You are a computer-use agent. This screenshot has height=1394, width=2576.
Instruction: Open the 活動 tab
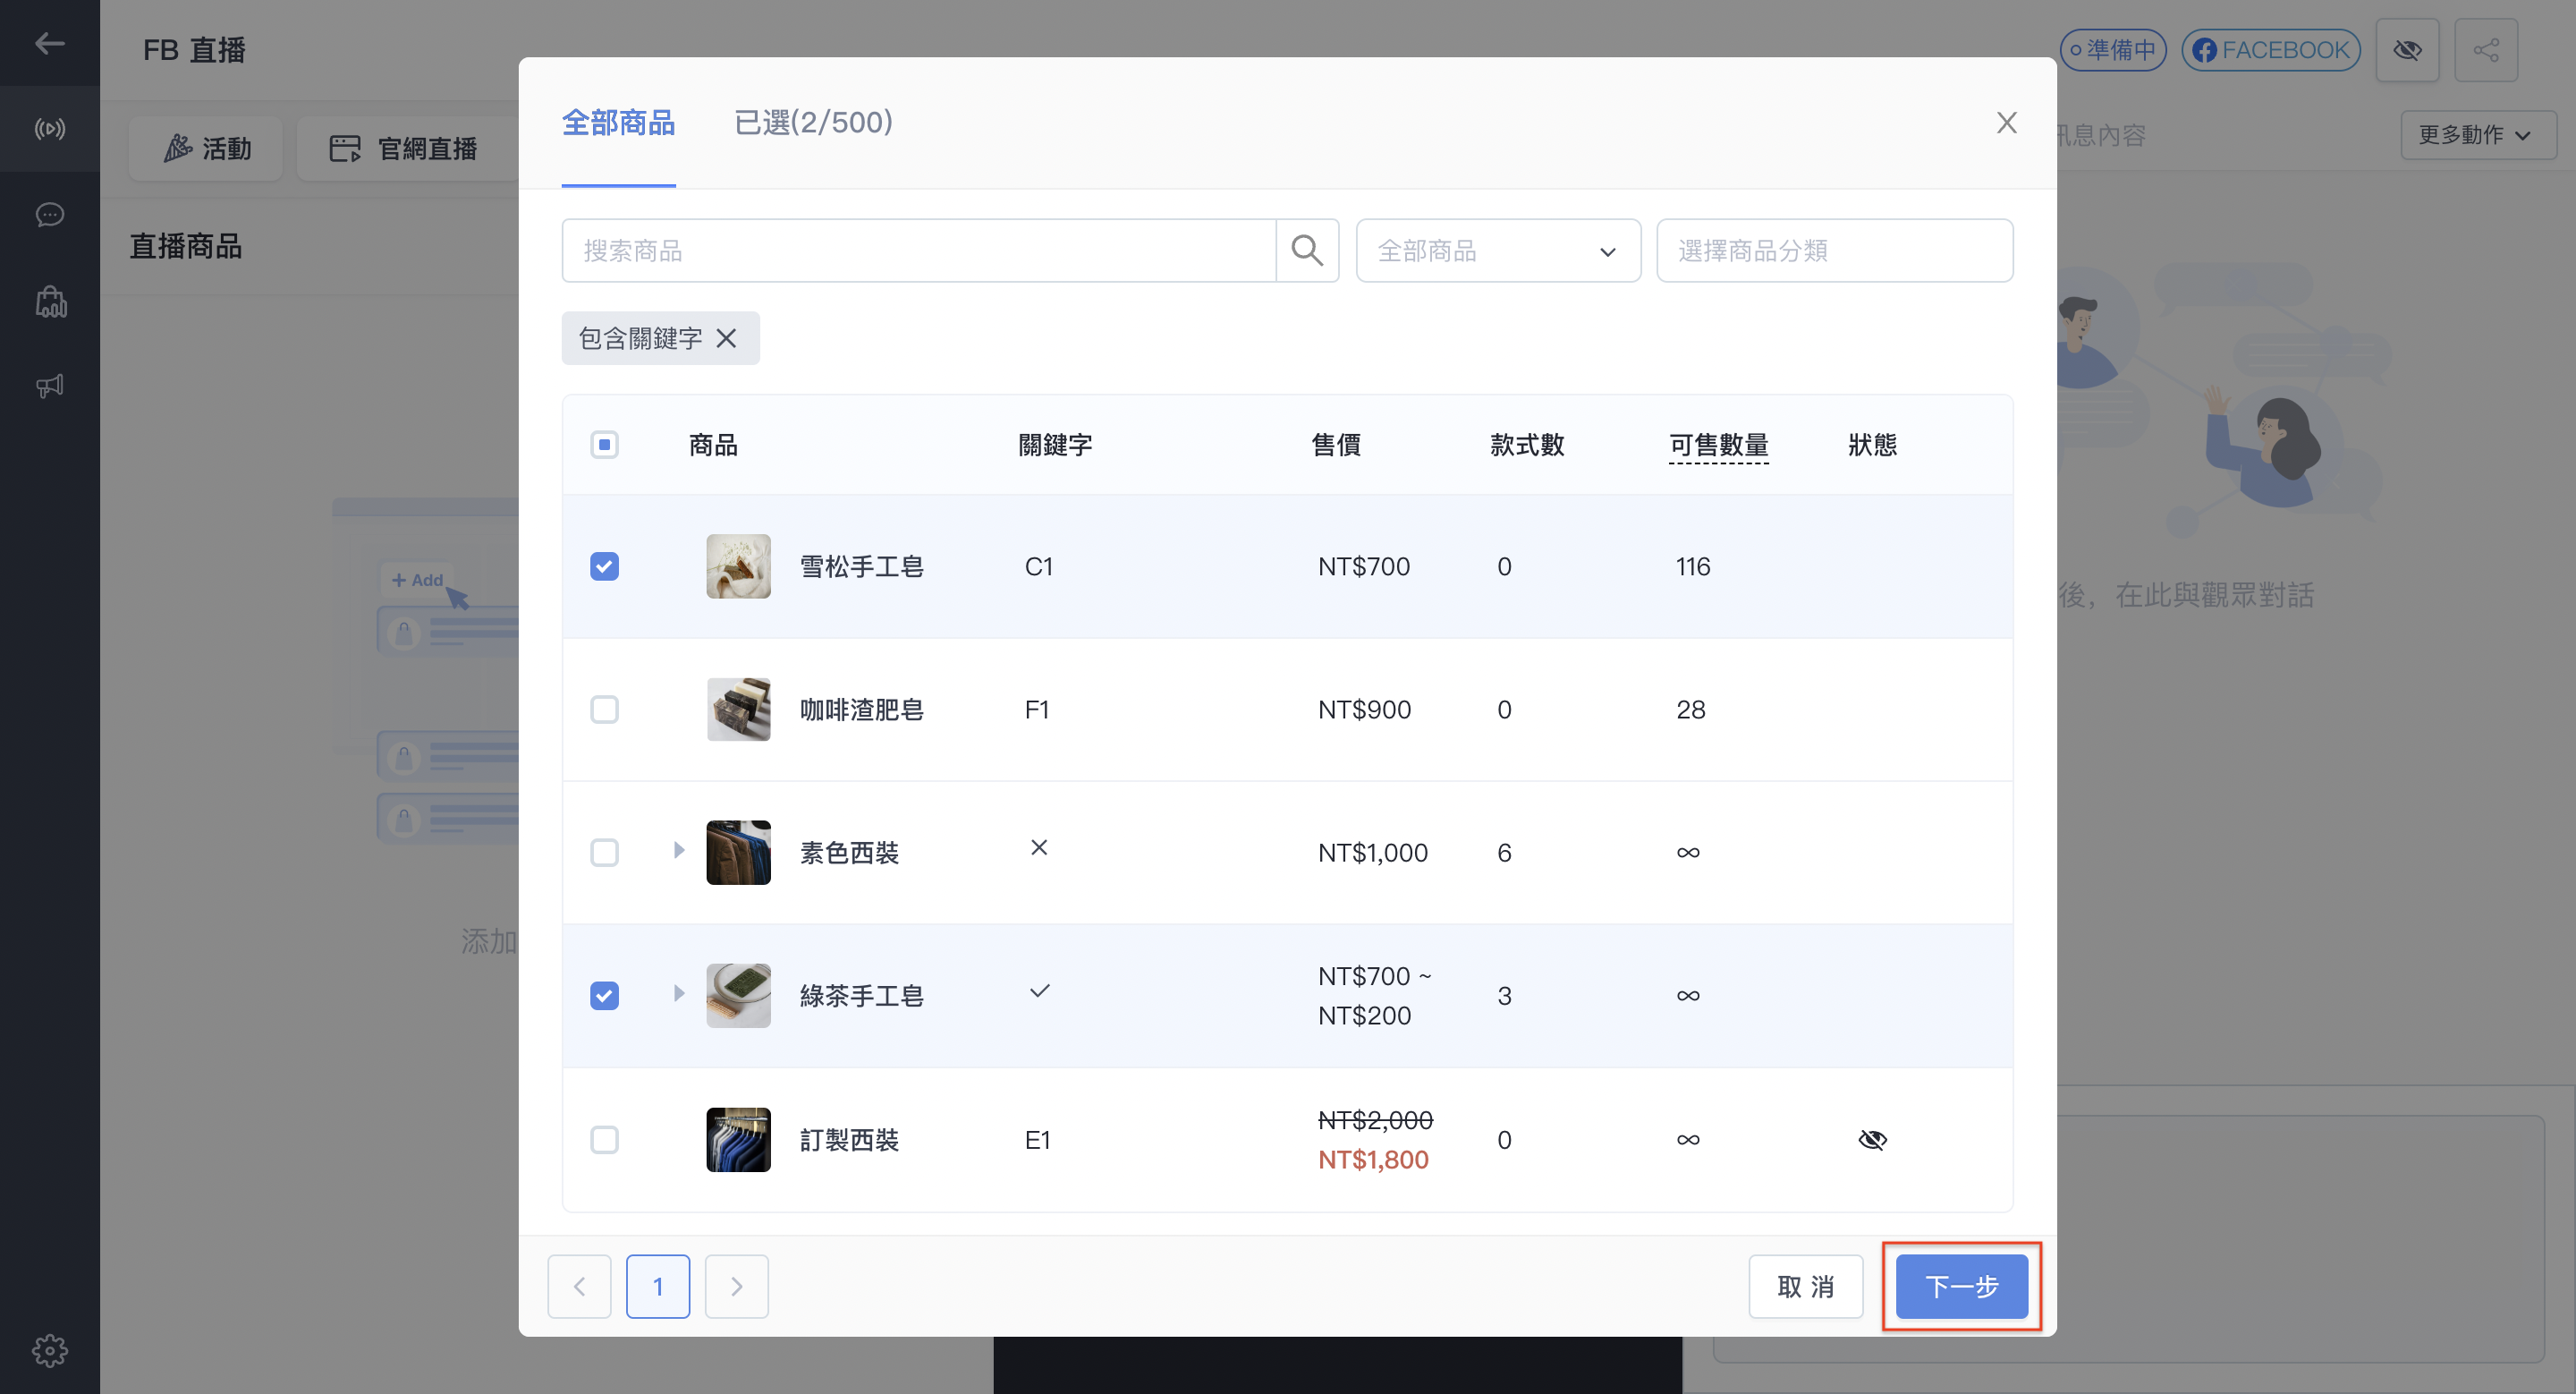click(206, 148)
